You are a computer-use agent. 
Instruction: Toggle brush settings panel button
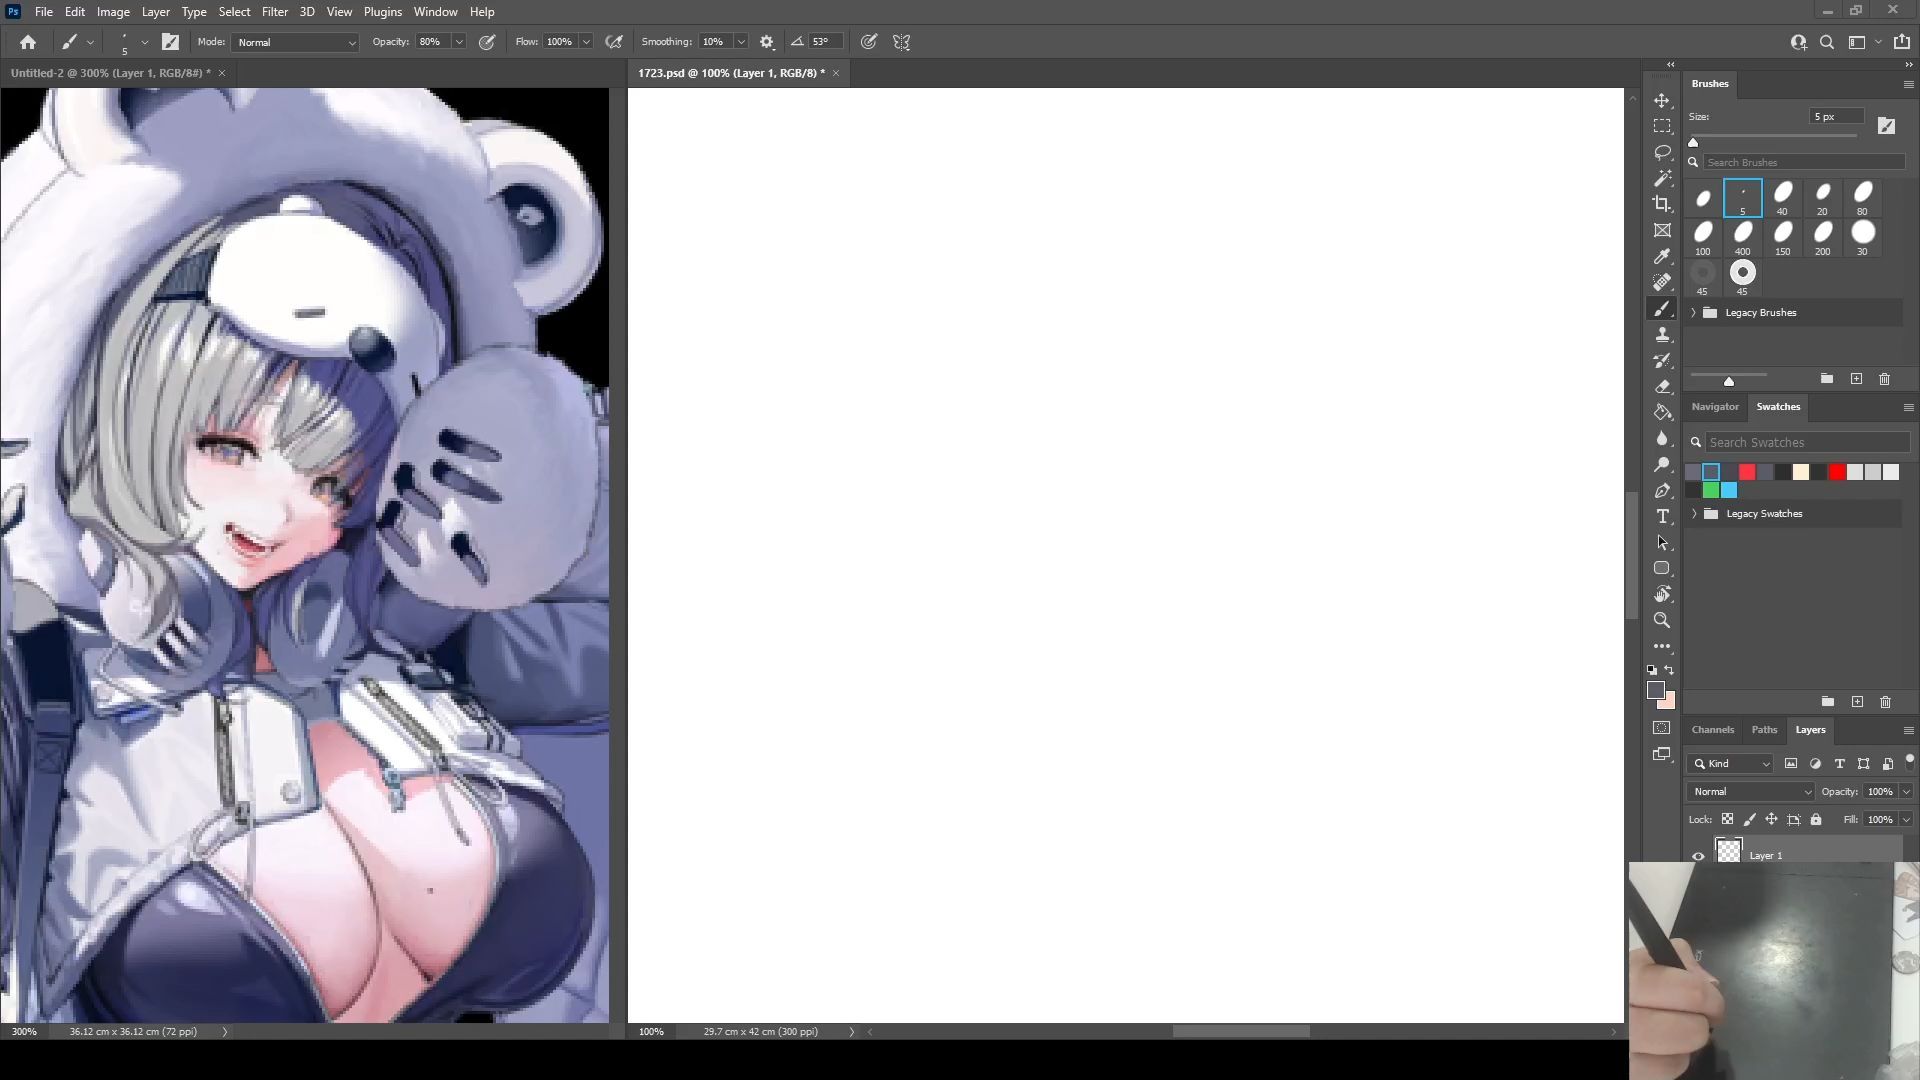170,42
